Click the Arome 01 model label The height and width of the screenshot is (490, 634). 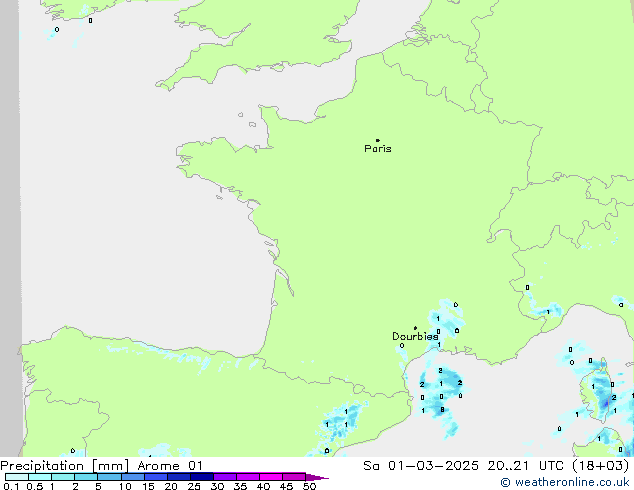pos(170,466)
